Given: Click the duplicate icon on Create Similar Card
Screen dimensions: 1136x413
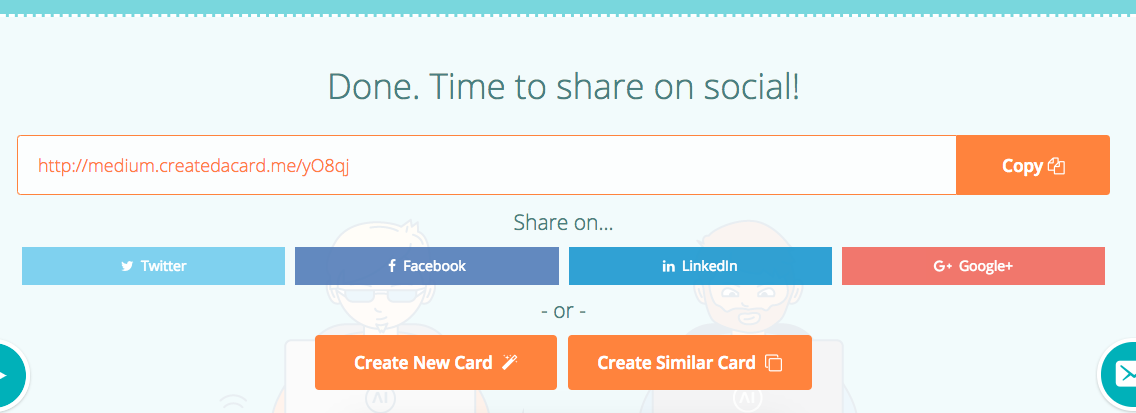Looking at the screenshot, I should (773, 363).
